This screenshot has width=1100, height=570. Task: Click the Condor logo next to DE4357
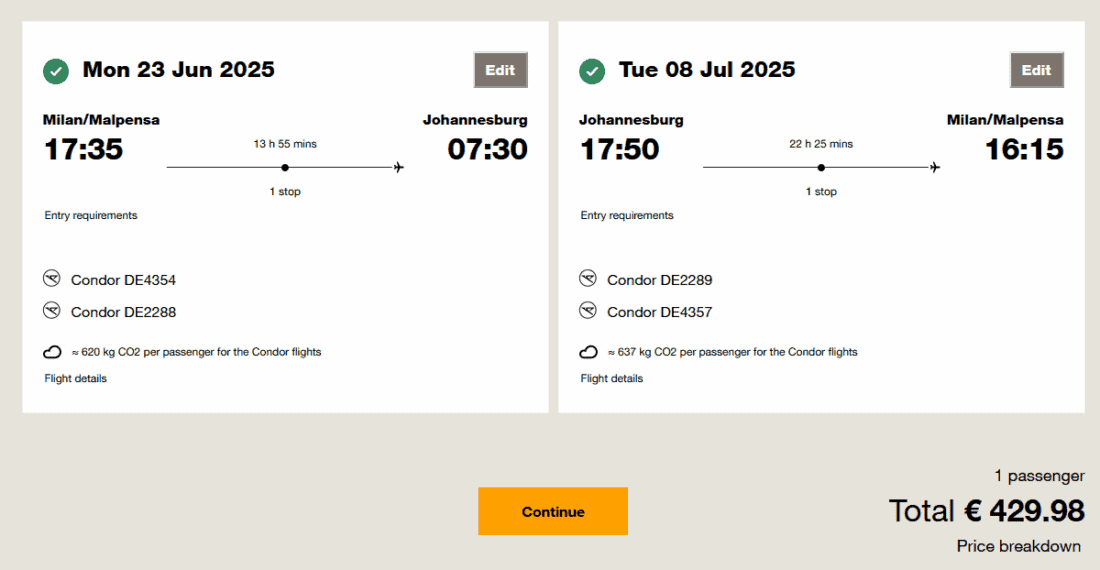click(x=589, y=311)
